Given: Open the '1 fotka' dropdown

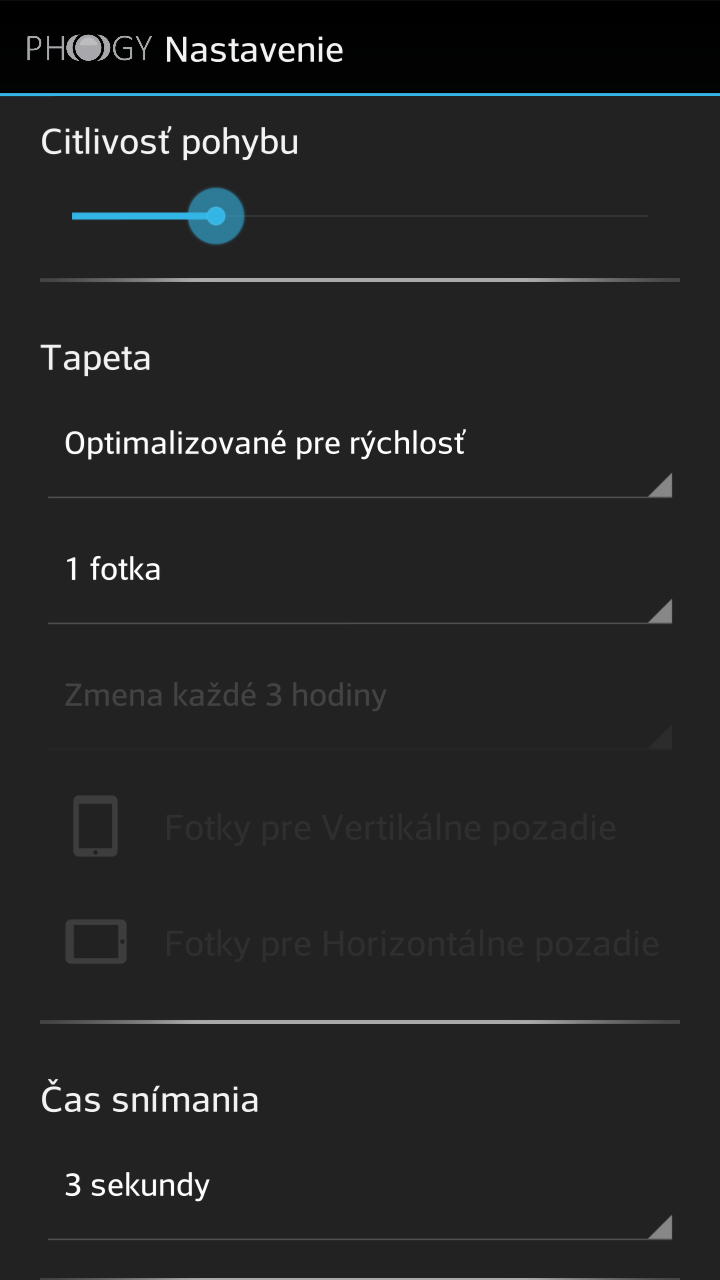Looking at the screenshot, I should (360, 582).
